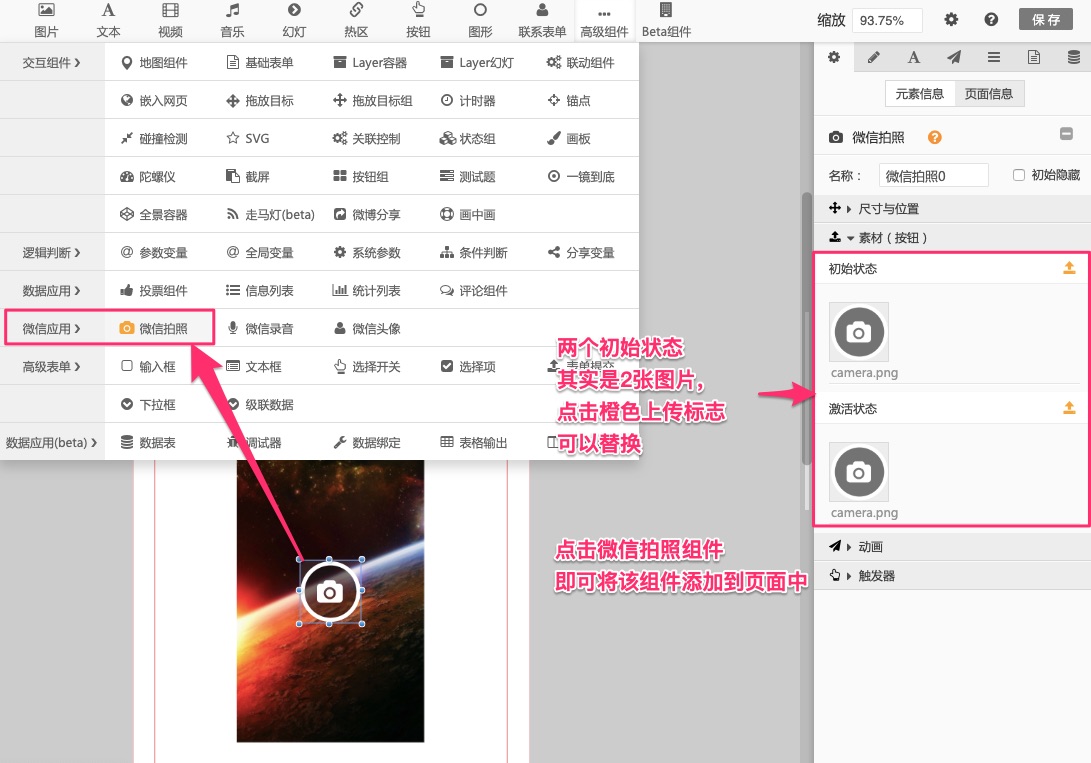
Task: Click the orange upload icon for 初始状态
Action: [x=1069, y=268]
